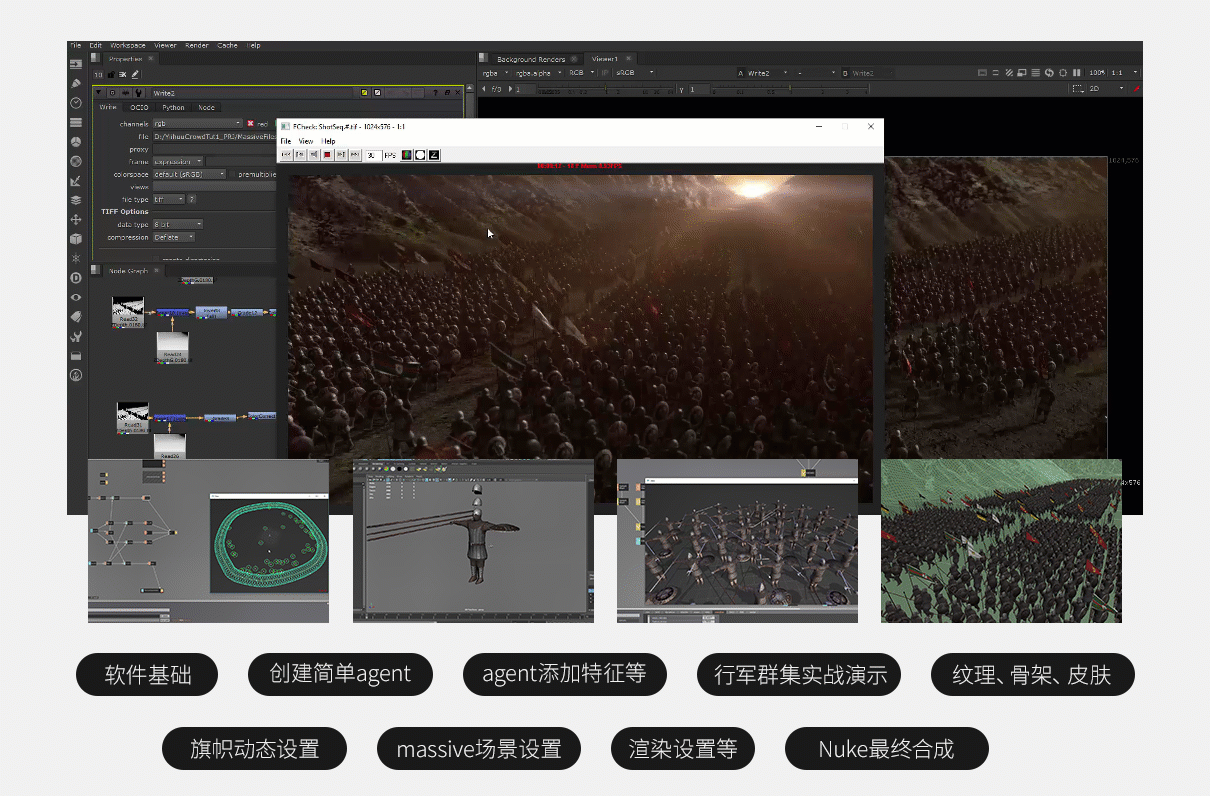Open the Color nodes wheel icon
Screen dimensions: 1210x796
click(76, 142)
